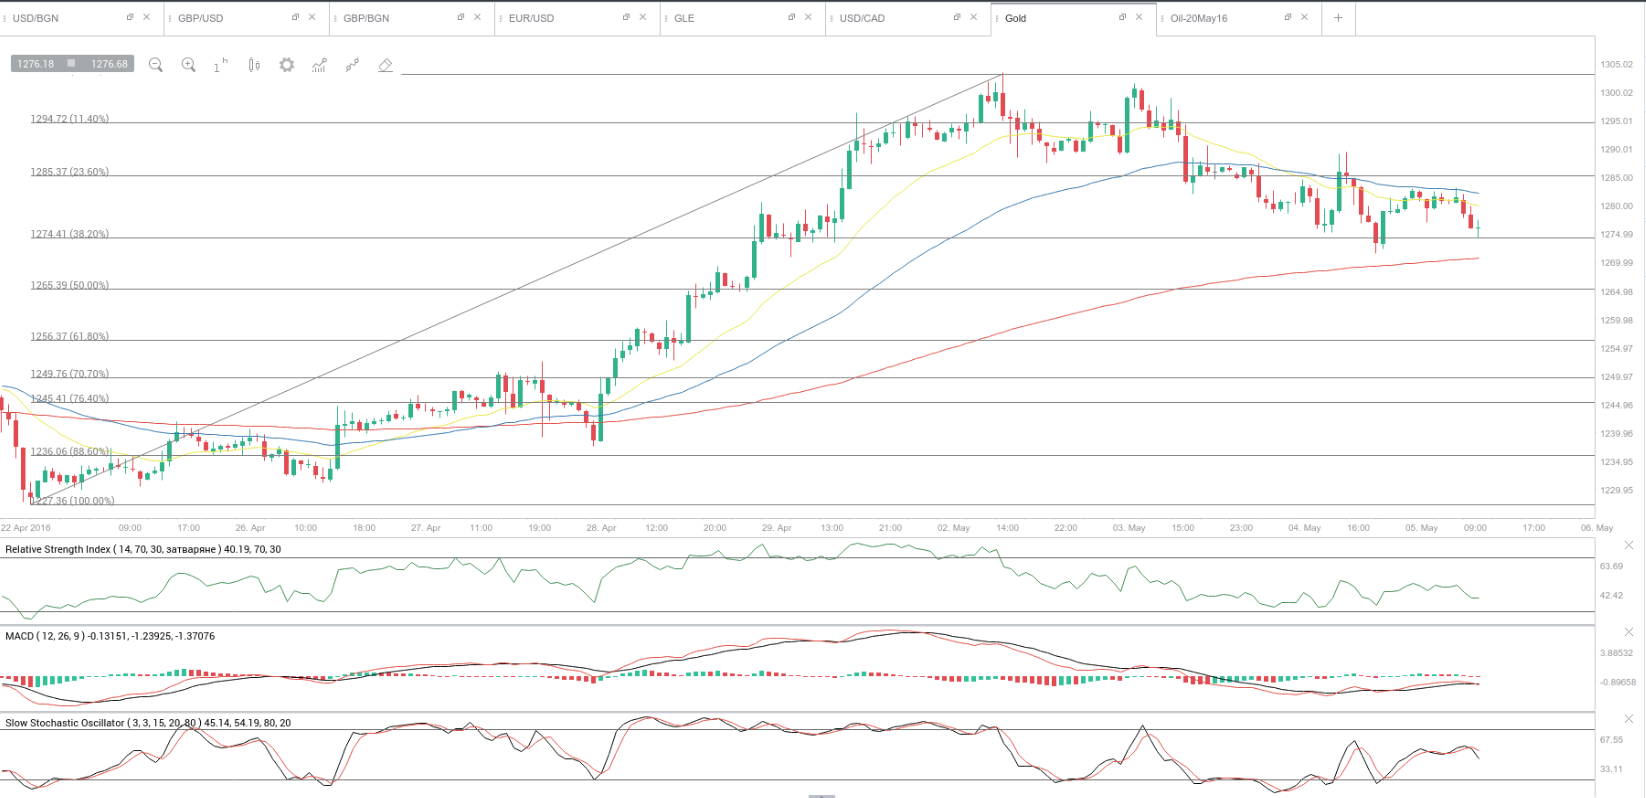Click the eraser tool to clear drawings

pos(385,65)
